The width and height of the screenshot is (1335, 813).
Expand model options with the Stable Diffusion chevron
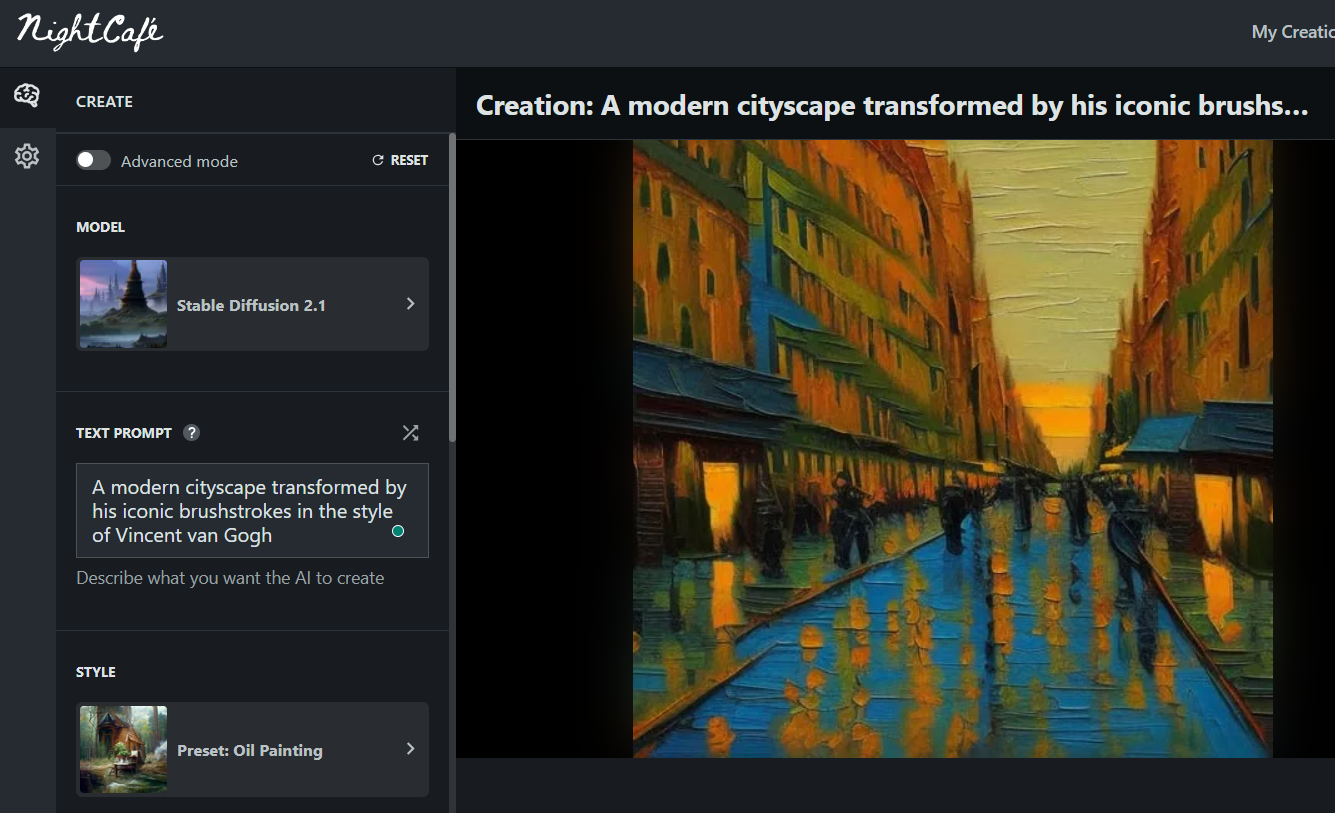coord(410,304)
